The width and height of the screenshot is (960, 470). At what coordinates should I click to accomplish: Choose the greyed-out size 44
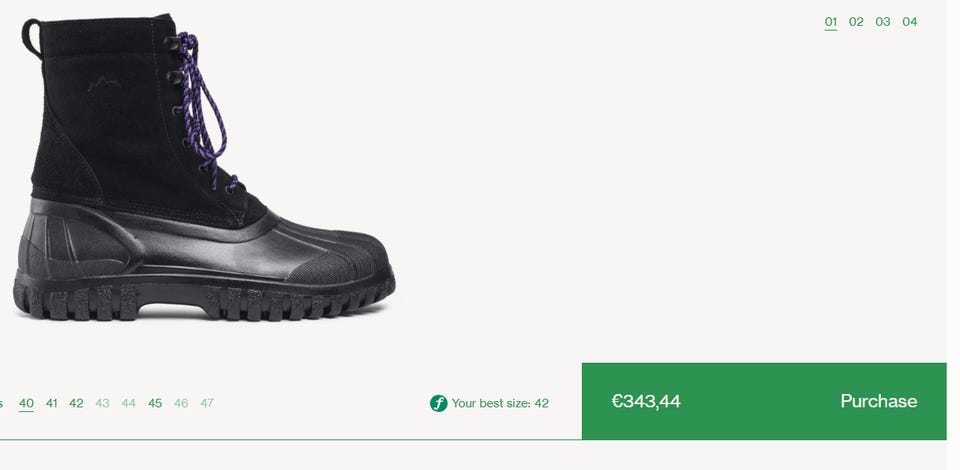click(x=129, y=403)
